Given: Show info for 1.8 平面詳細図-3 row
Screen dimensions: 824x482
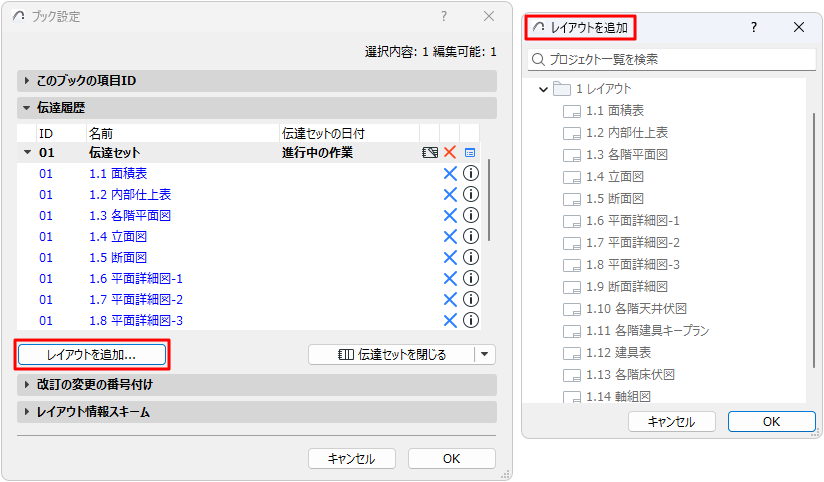Looking at the screenshot, I should point(471,320).
